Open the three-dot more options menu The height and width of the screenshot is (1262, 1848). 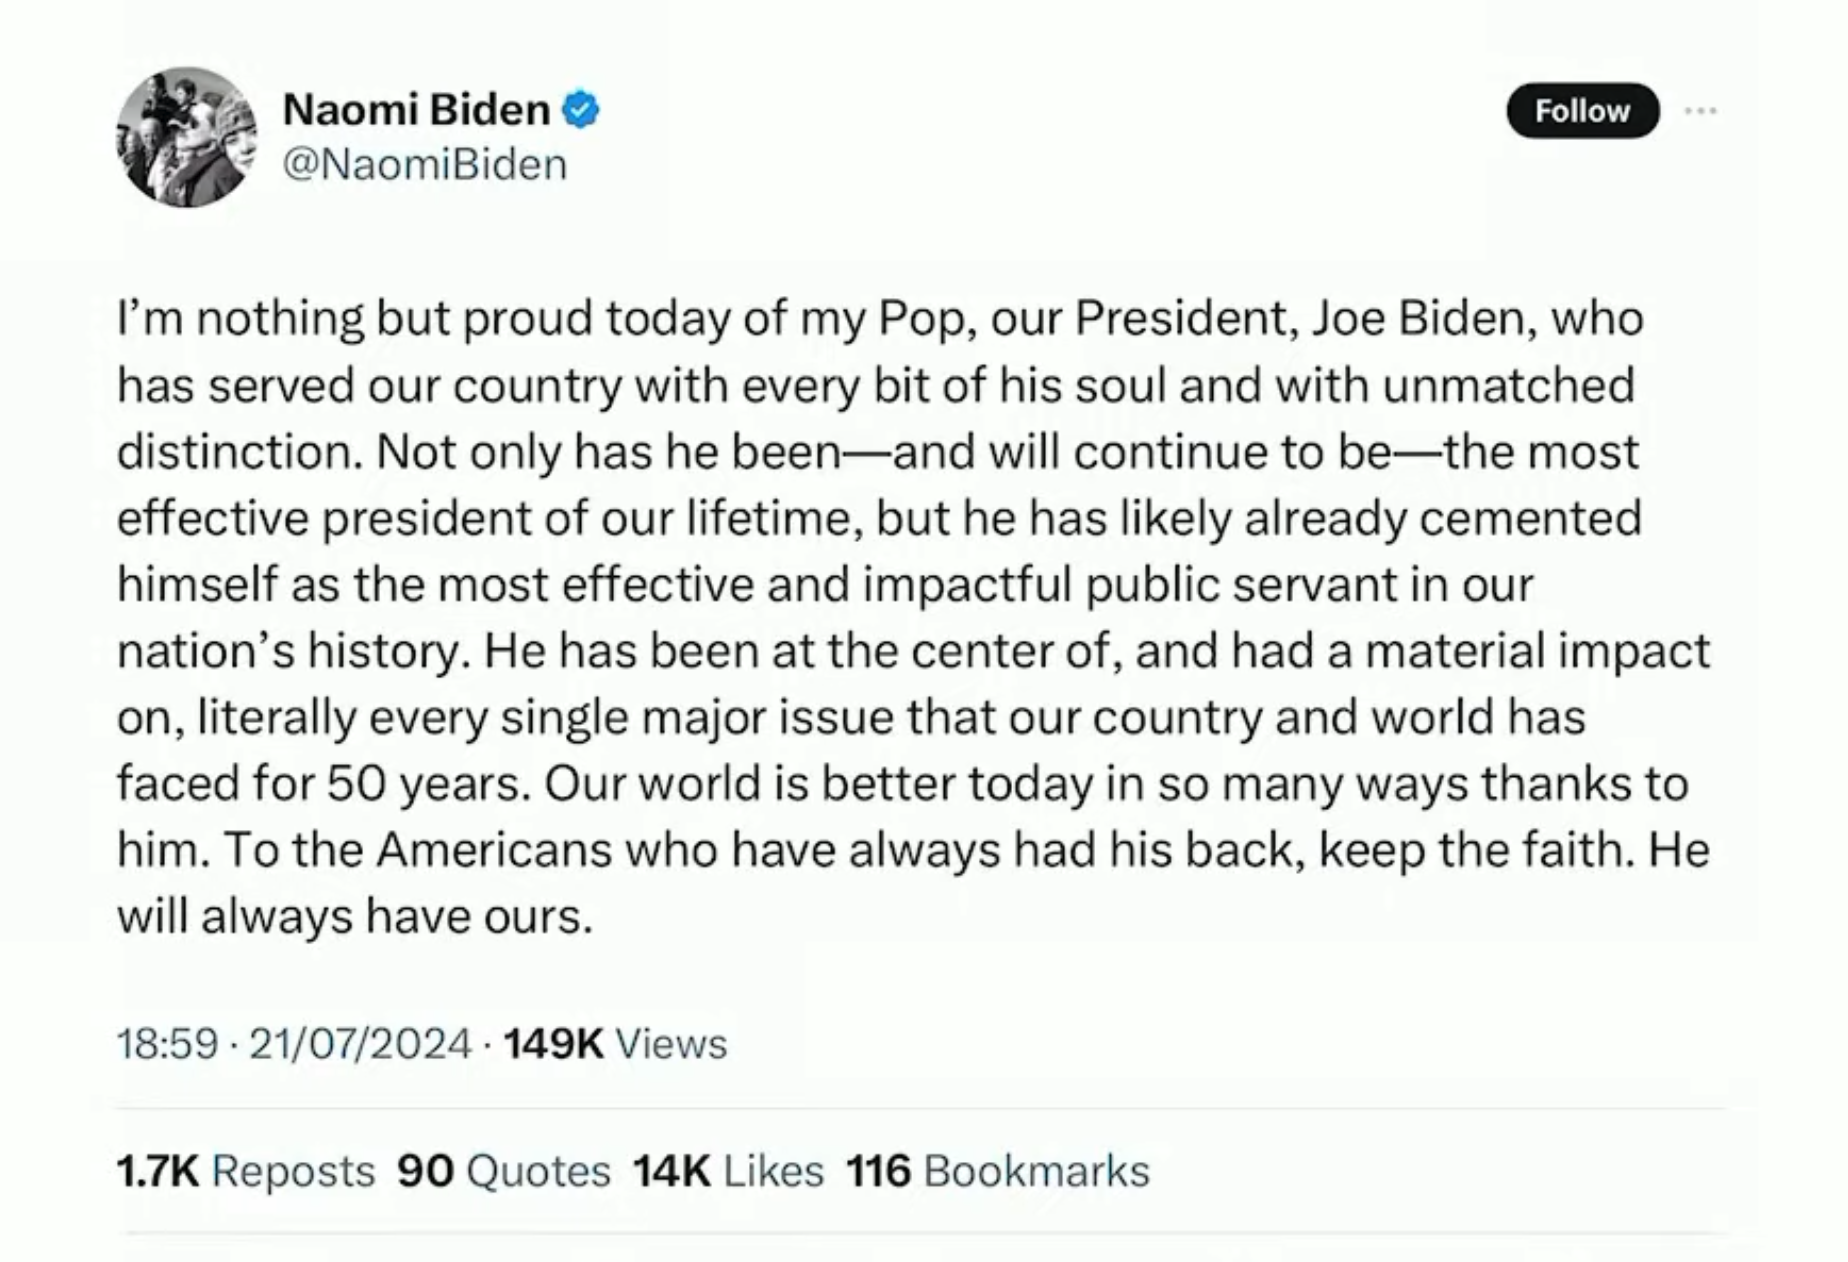(1700, 111)
